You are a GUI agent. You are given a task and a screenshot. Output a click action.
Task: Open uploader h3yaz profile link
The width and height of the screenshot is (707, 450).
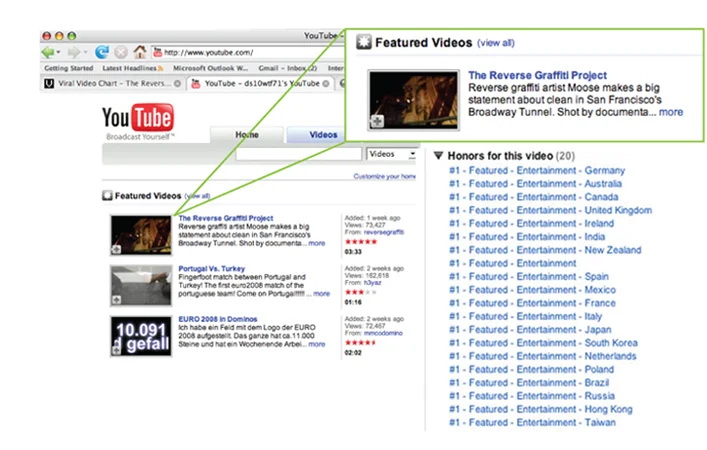click(372, 283)
